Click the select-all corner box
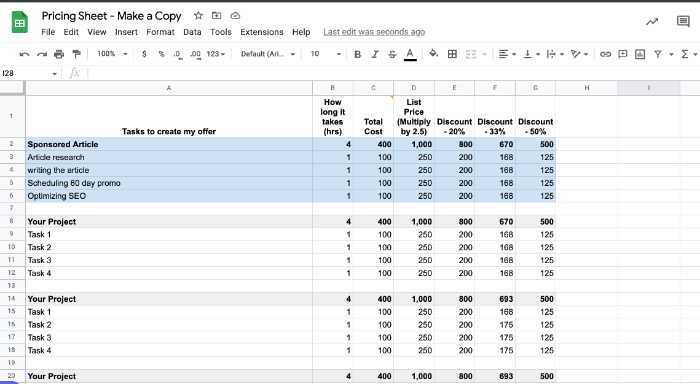Image resolution: width=700 pixels, height=384 pixels. pyautogui.click(x=12, y=88)
